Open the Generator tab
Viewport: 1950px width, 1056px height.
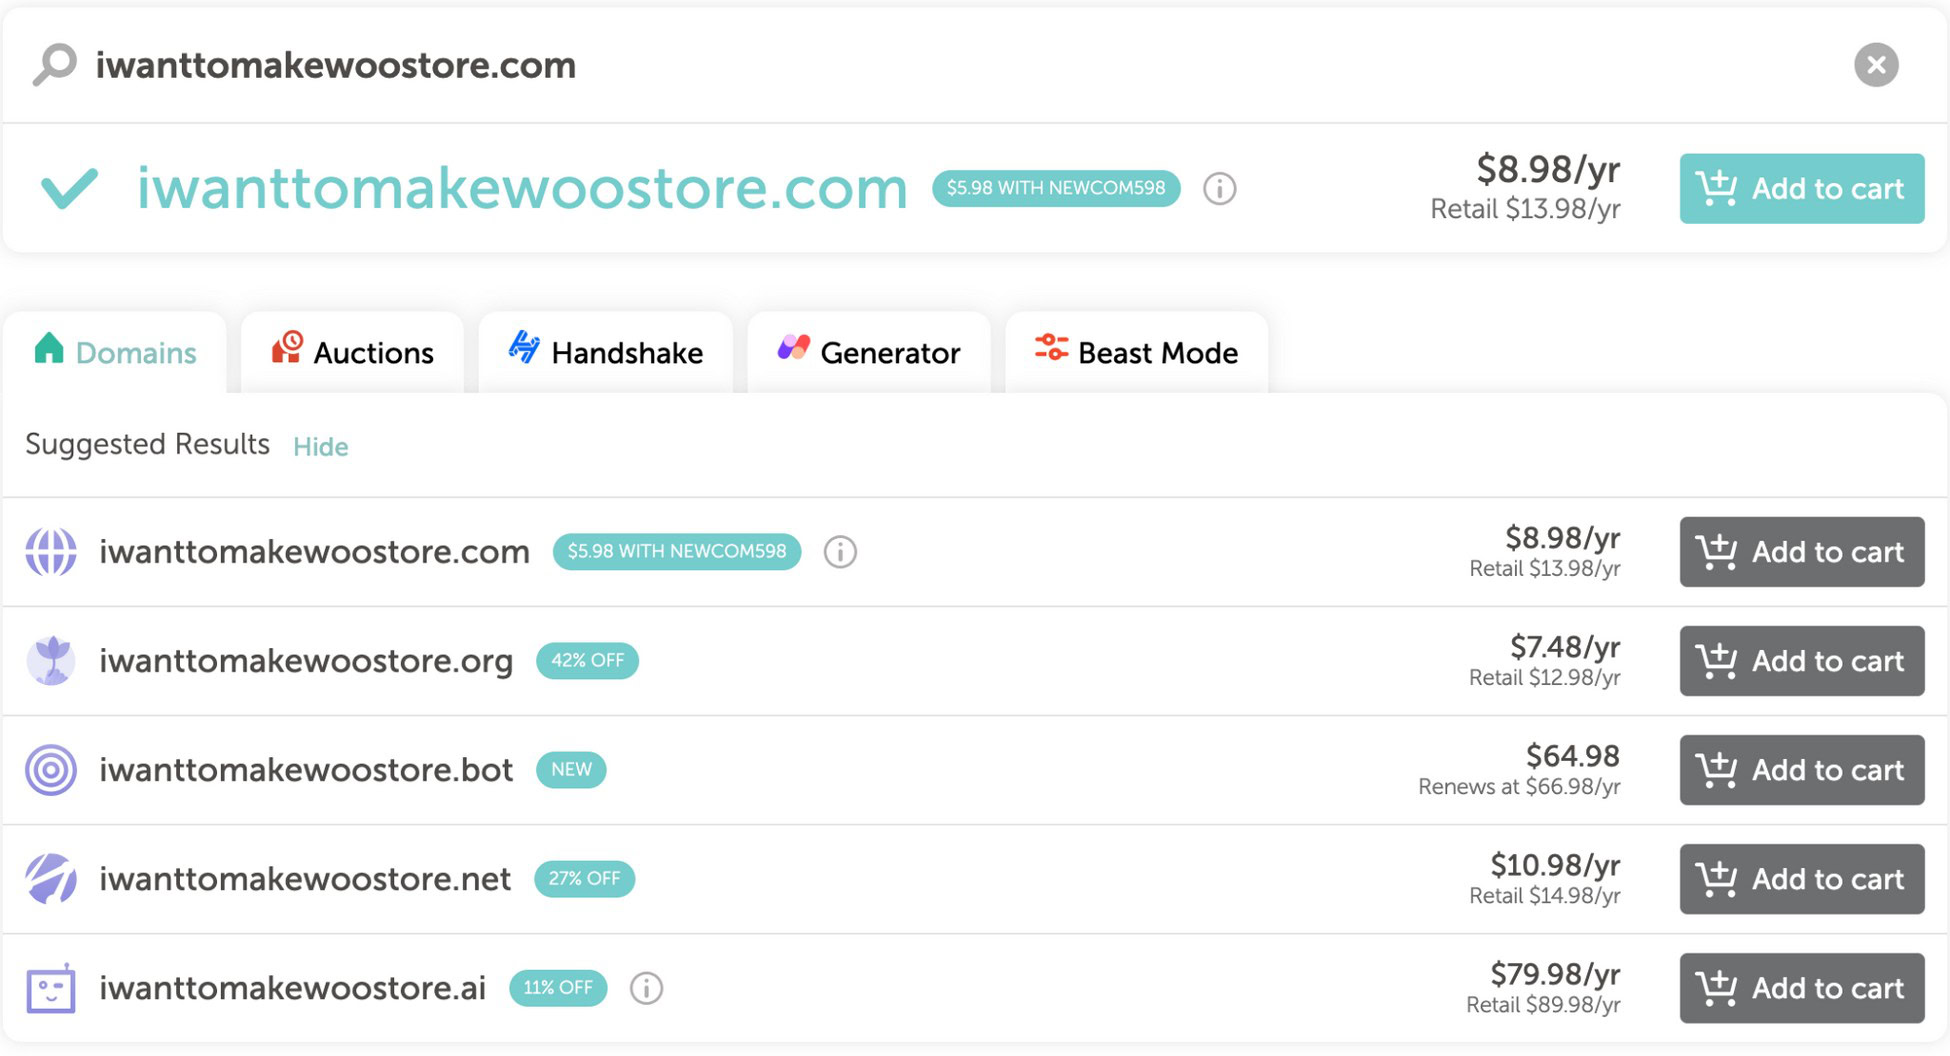pyautogui.click(x=869, y=352)
